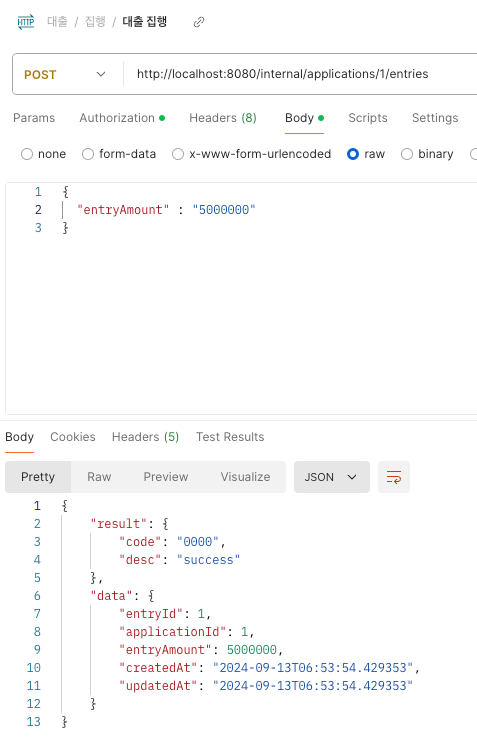This screenshot has height=749, width=477.
Task: Click the updatedAt timestamp value
Action: point(313,686)
